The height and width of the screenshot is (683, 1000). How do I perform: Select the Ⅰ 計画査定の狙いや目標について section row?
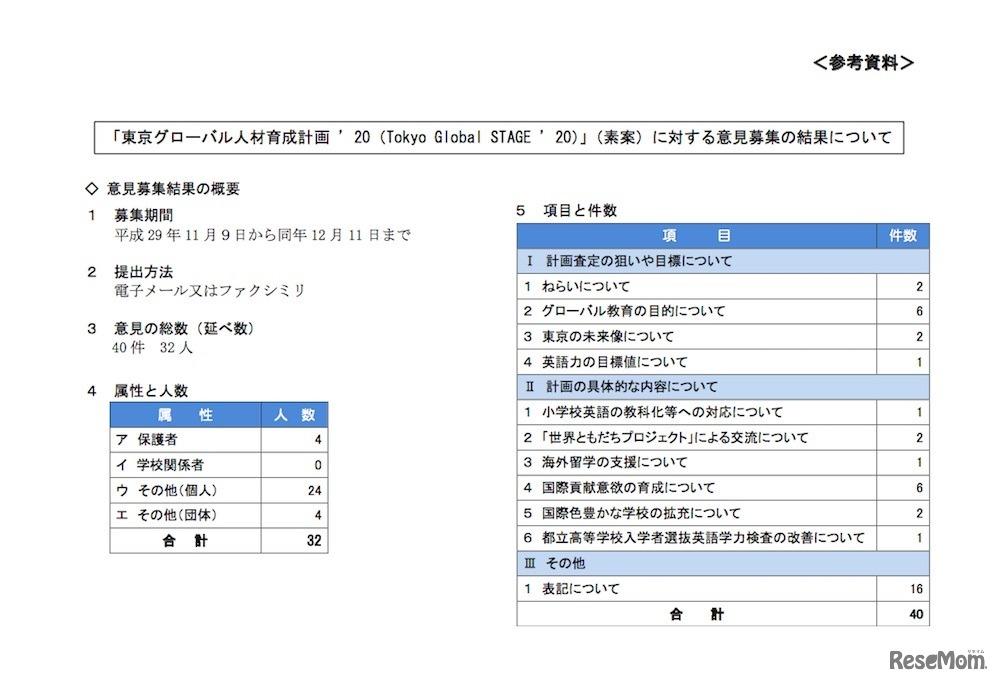point(660,260)
